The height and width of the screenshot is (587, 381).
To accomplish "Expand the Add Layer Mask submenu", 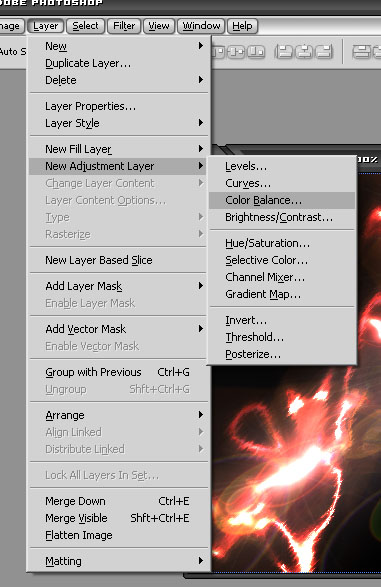I will click(118, 286).
